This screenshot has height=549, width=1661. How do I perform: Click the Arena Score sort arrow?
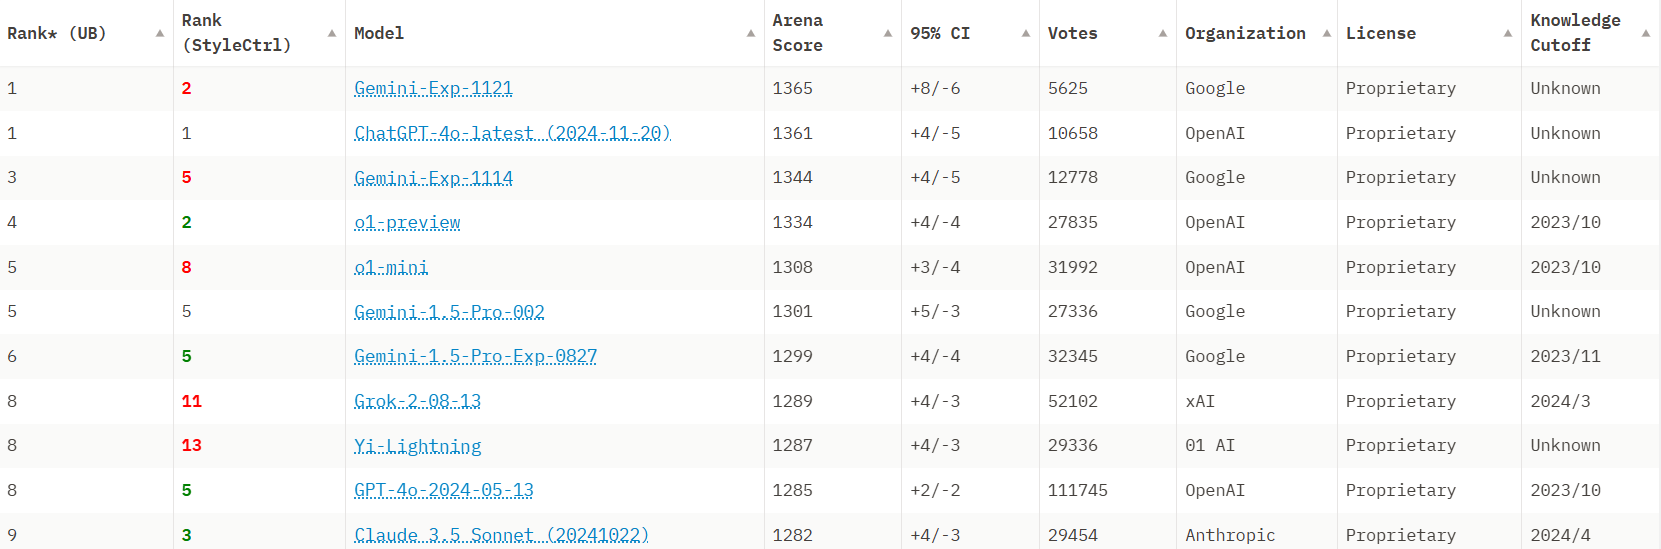[888, 33]
